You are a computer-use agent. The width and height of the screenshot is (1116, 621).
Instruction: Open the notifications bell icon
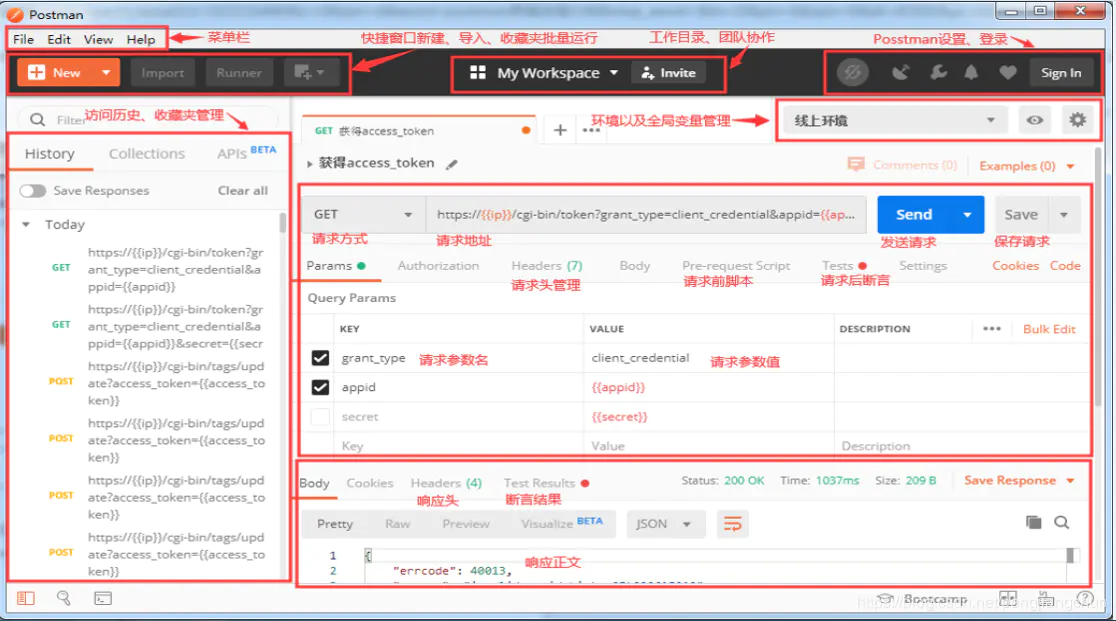pos(971,73)
